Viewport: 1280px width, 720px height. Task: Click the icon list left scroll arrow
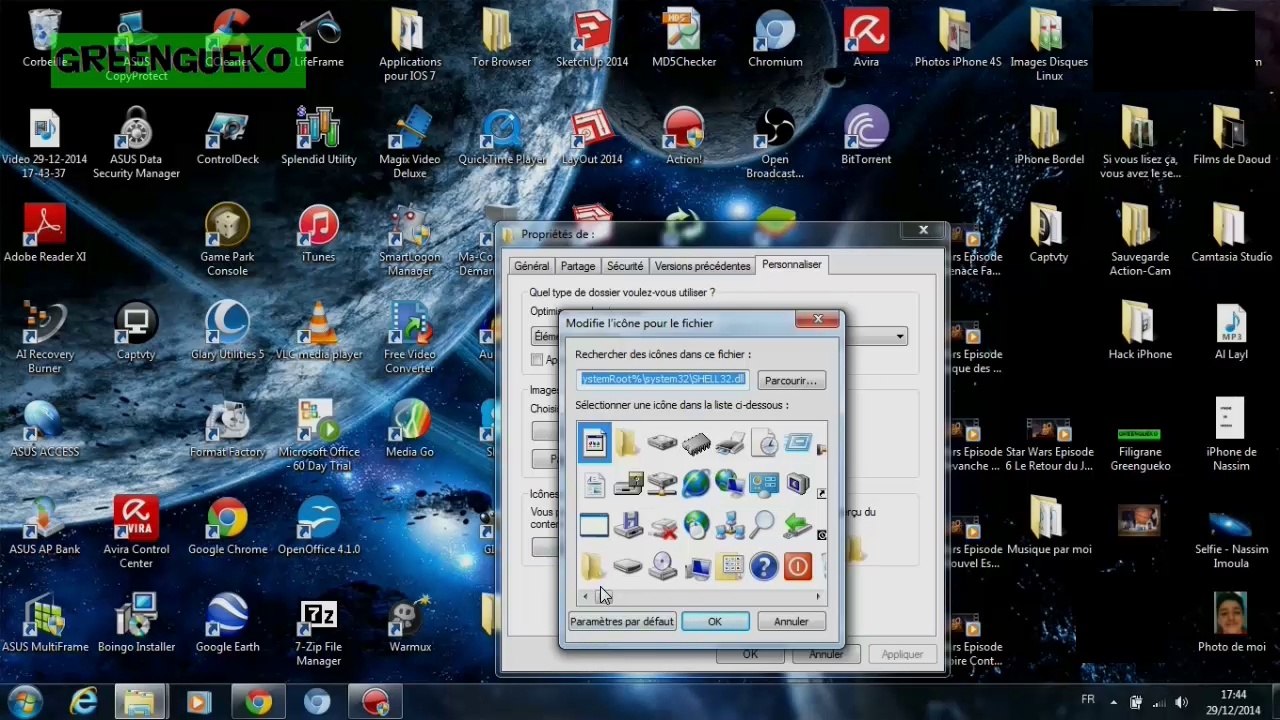(586, 597)
